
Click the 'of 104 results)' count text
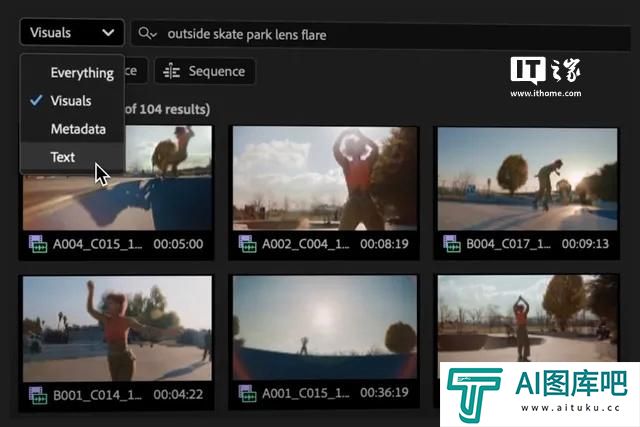coord(167,109)
